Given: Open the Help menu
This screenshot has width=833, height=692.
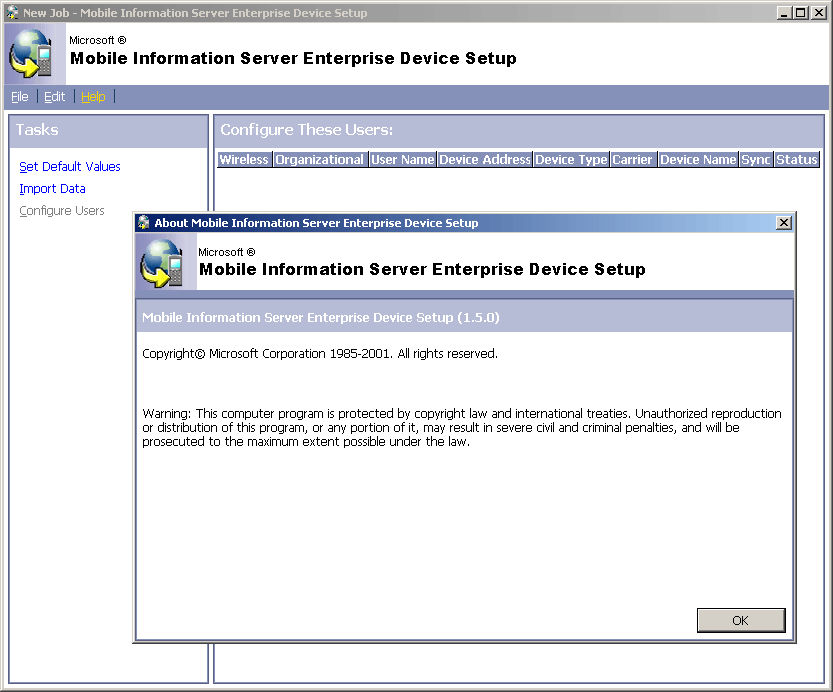Looking at the screenshot, I should click(x=93, y=97).
